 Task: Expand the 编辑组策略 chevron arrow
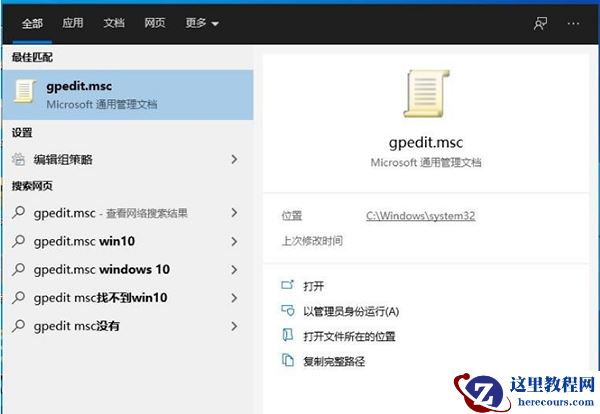[x=234, y=160]
